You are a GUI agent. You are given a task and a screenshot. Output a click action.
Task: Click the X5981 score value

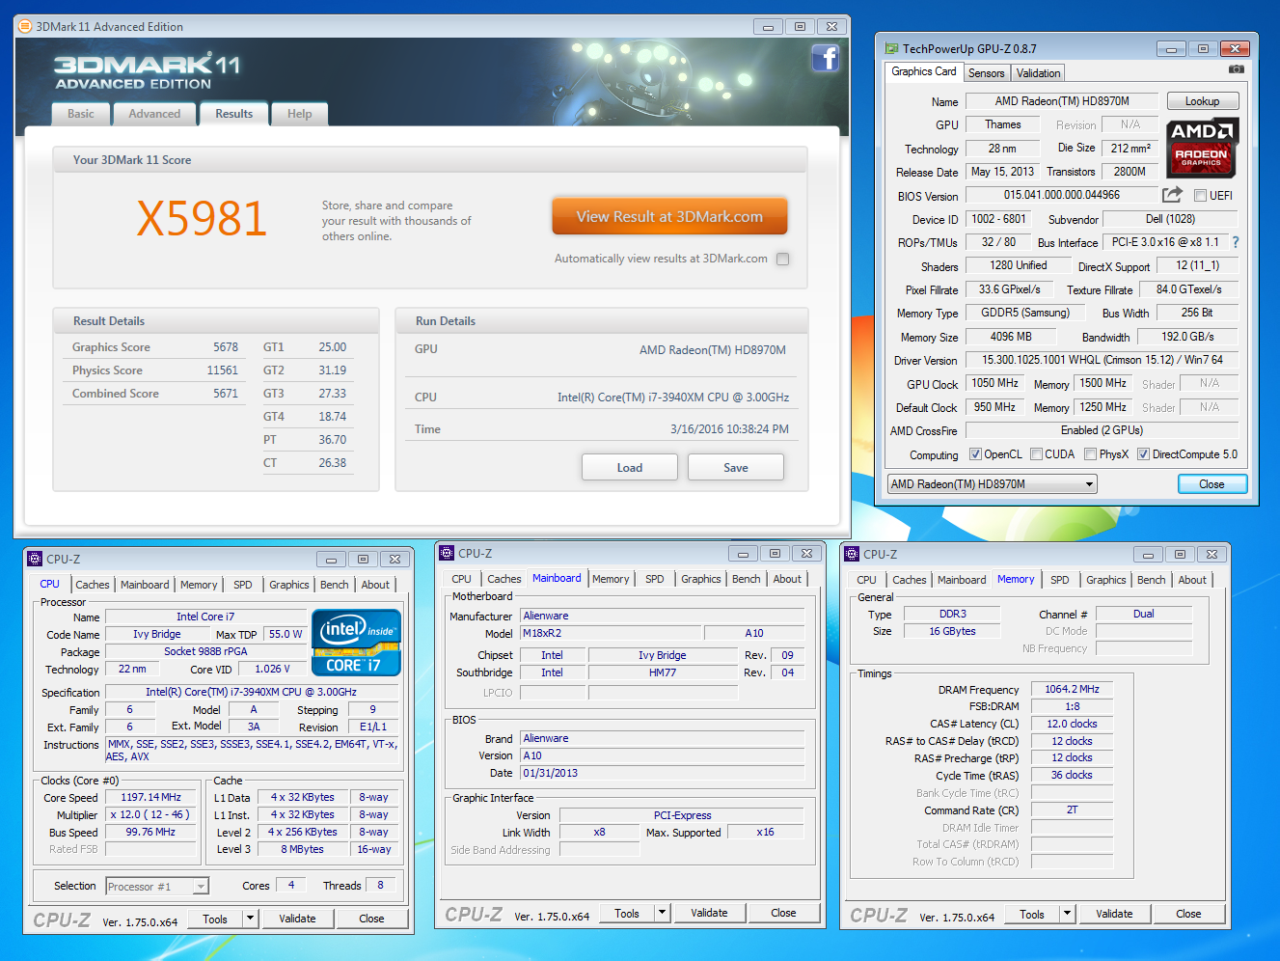(x=202, y=219)
